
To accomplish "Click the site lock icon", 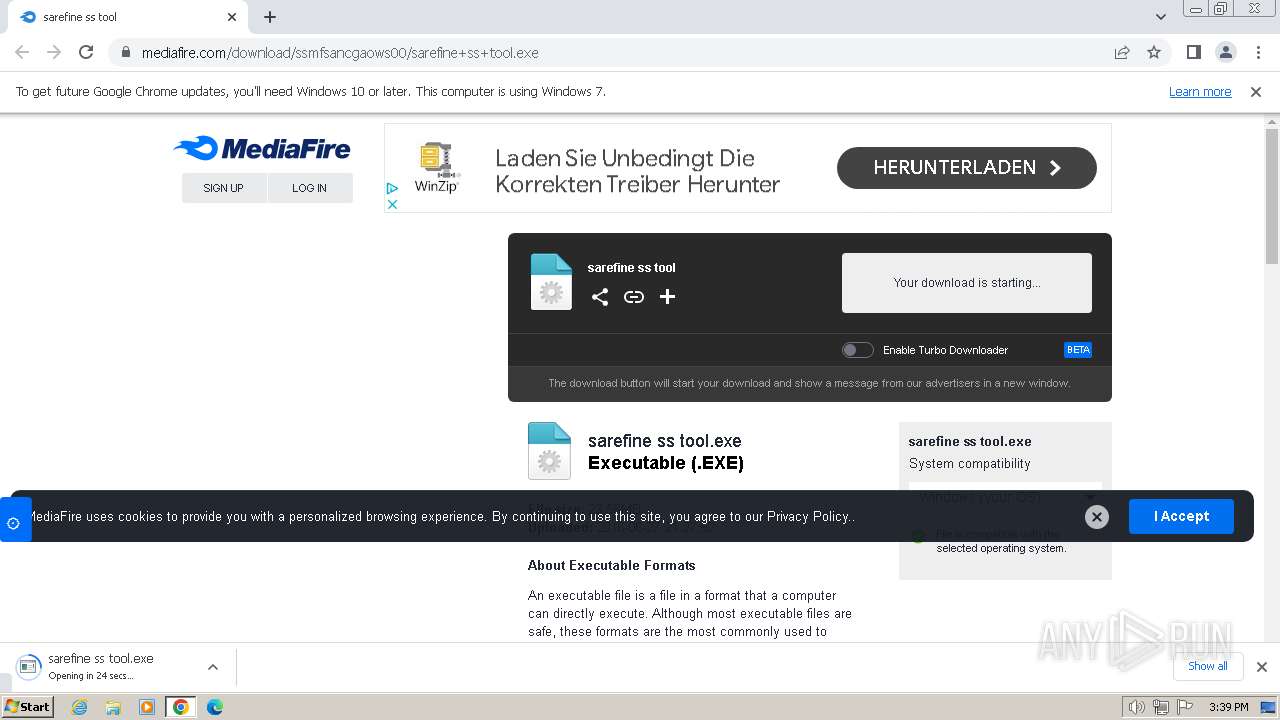I will pyautogui.click(x=125, y=53).
